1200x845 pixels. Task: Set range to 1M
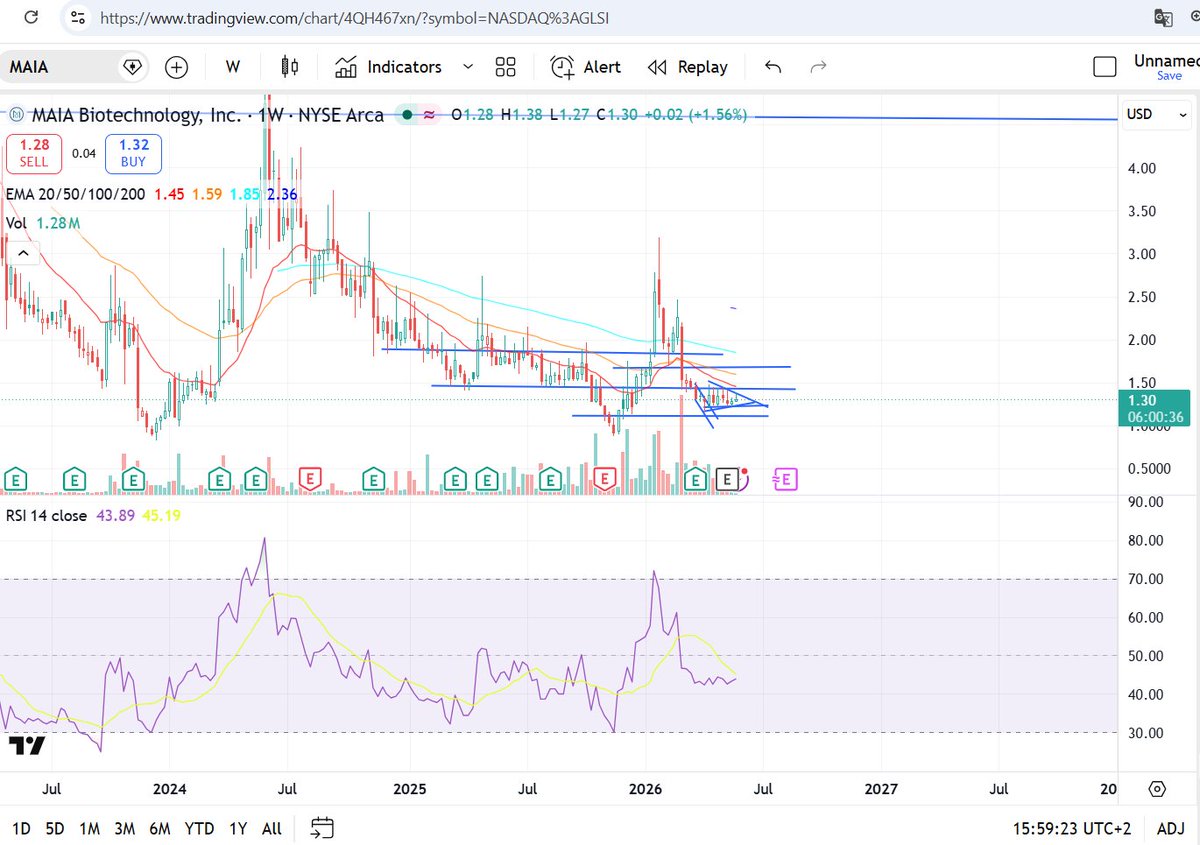89,828
